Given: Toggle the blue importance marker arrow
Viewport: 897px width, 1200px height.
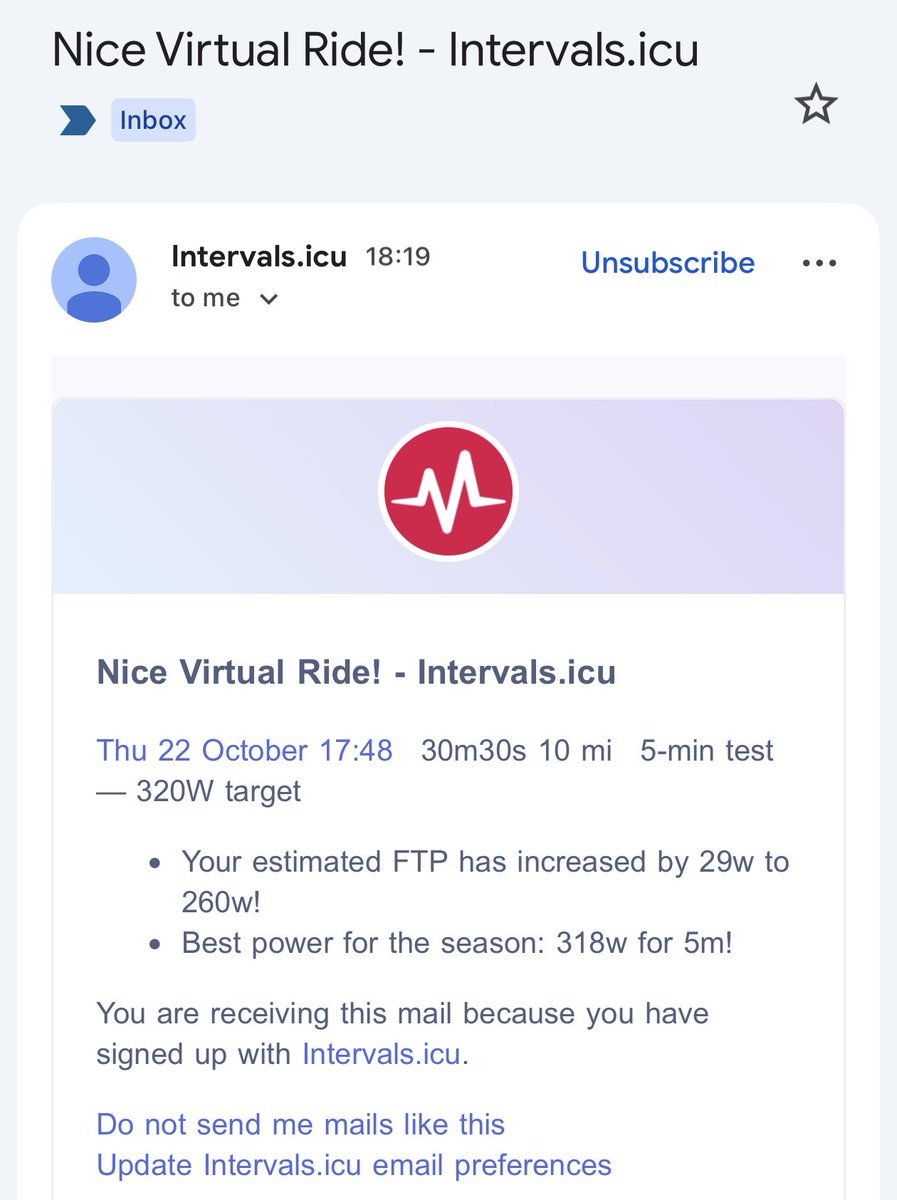Looking at the screenshot, I should 77,121.
